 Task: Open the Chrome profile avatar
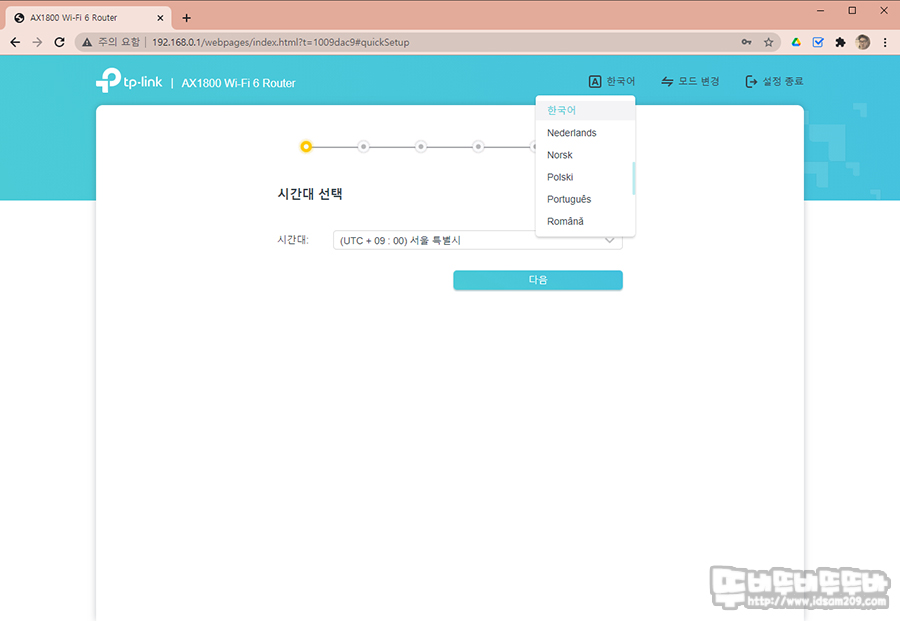(x=862, y=42)
